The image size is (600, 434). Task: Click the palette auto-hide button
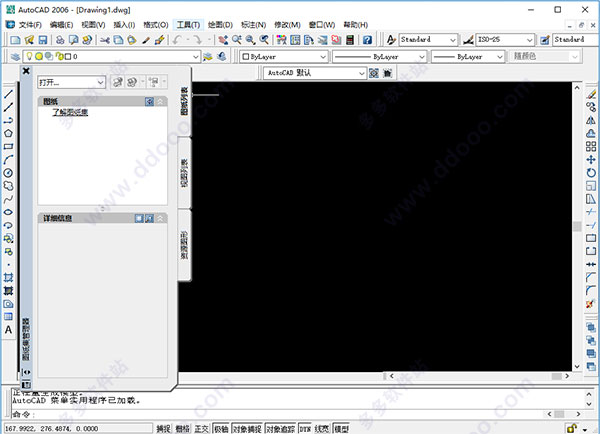pyautogui.click(x=26, y=372)
